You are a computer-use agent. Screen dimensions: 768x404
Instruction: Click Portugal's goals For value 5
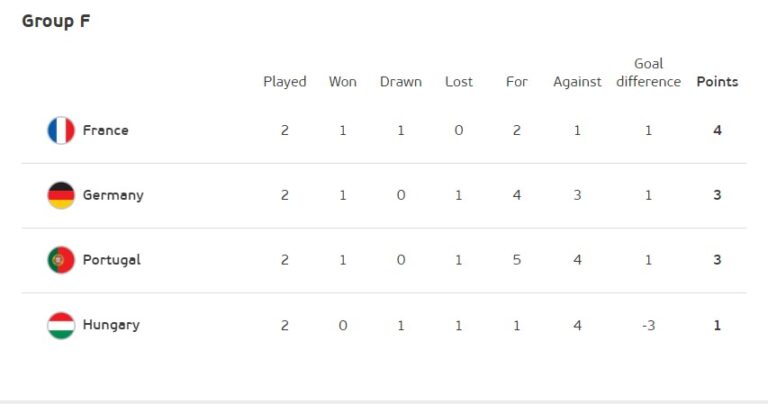coord(517,260)
